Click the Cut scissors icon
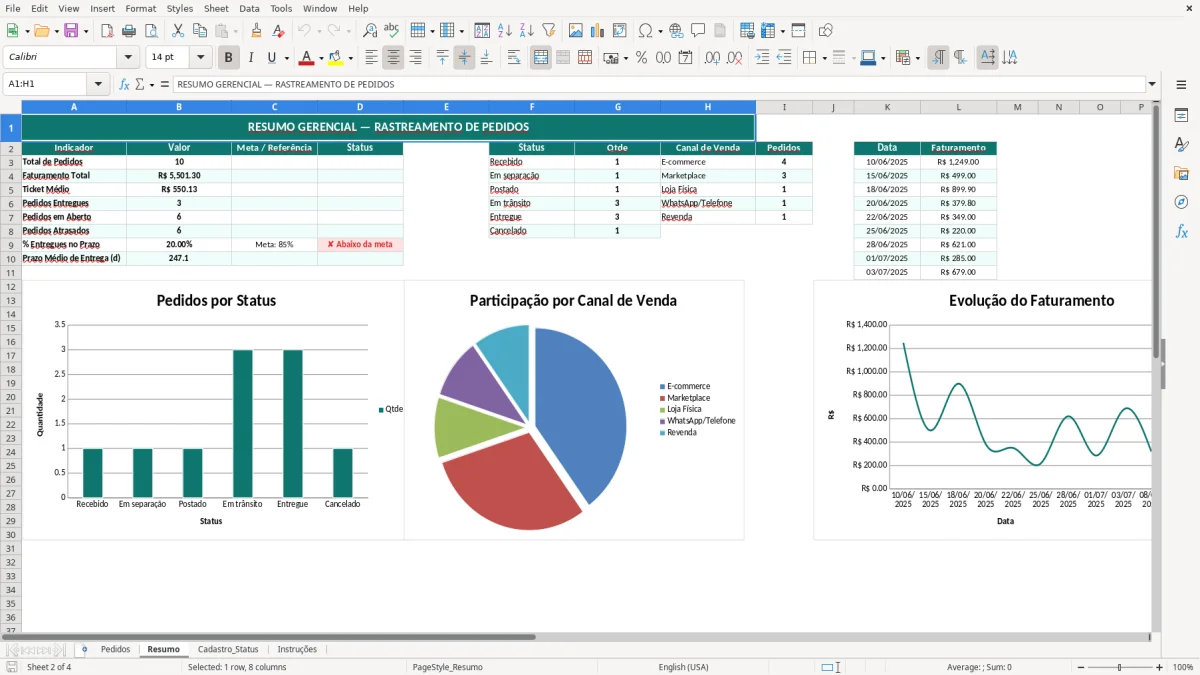This screenshot has height=675, width=1200. 178,31
